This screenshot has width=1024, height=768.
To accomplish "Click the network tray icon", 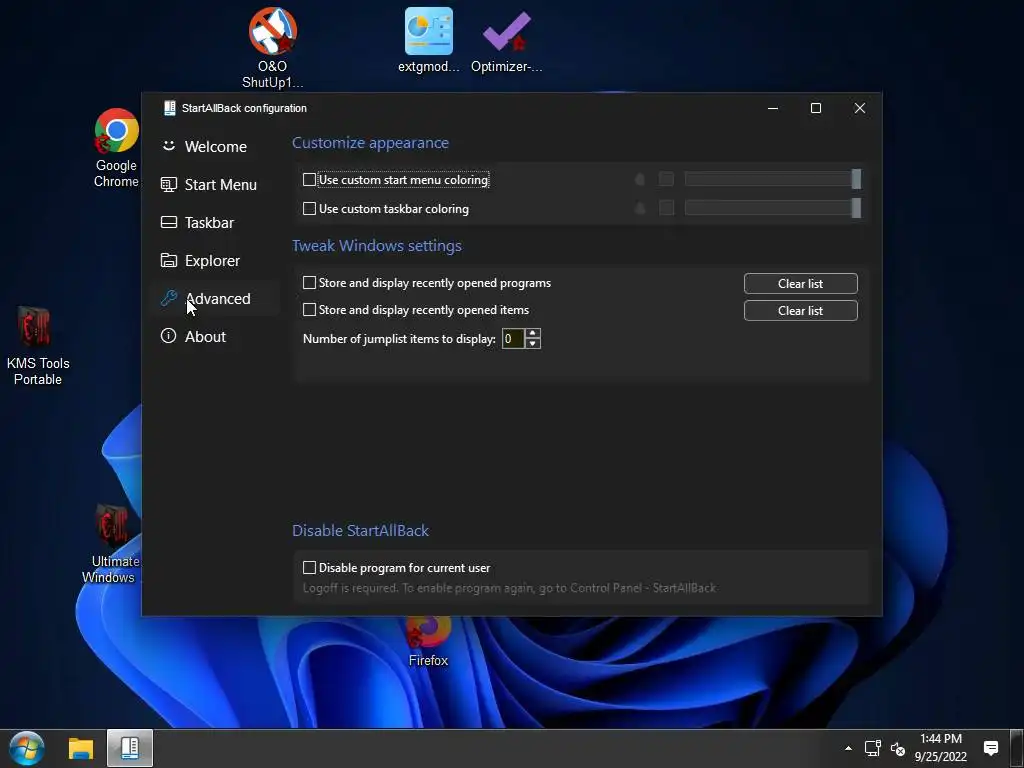I will (872, 748).
